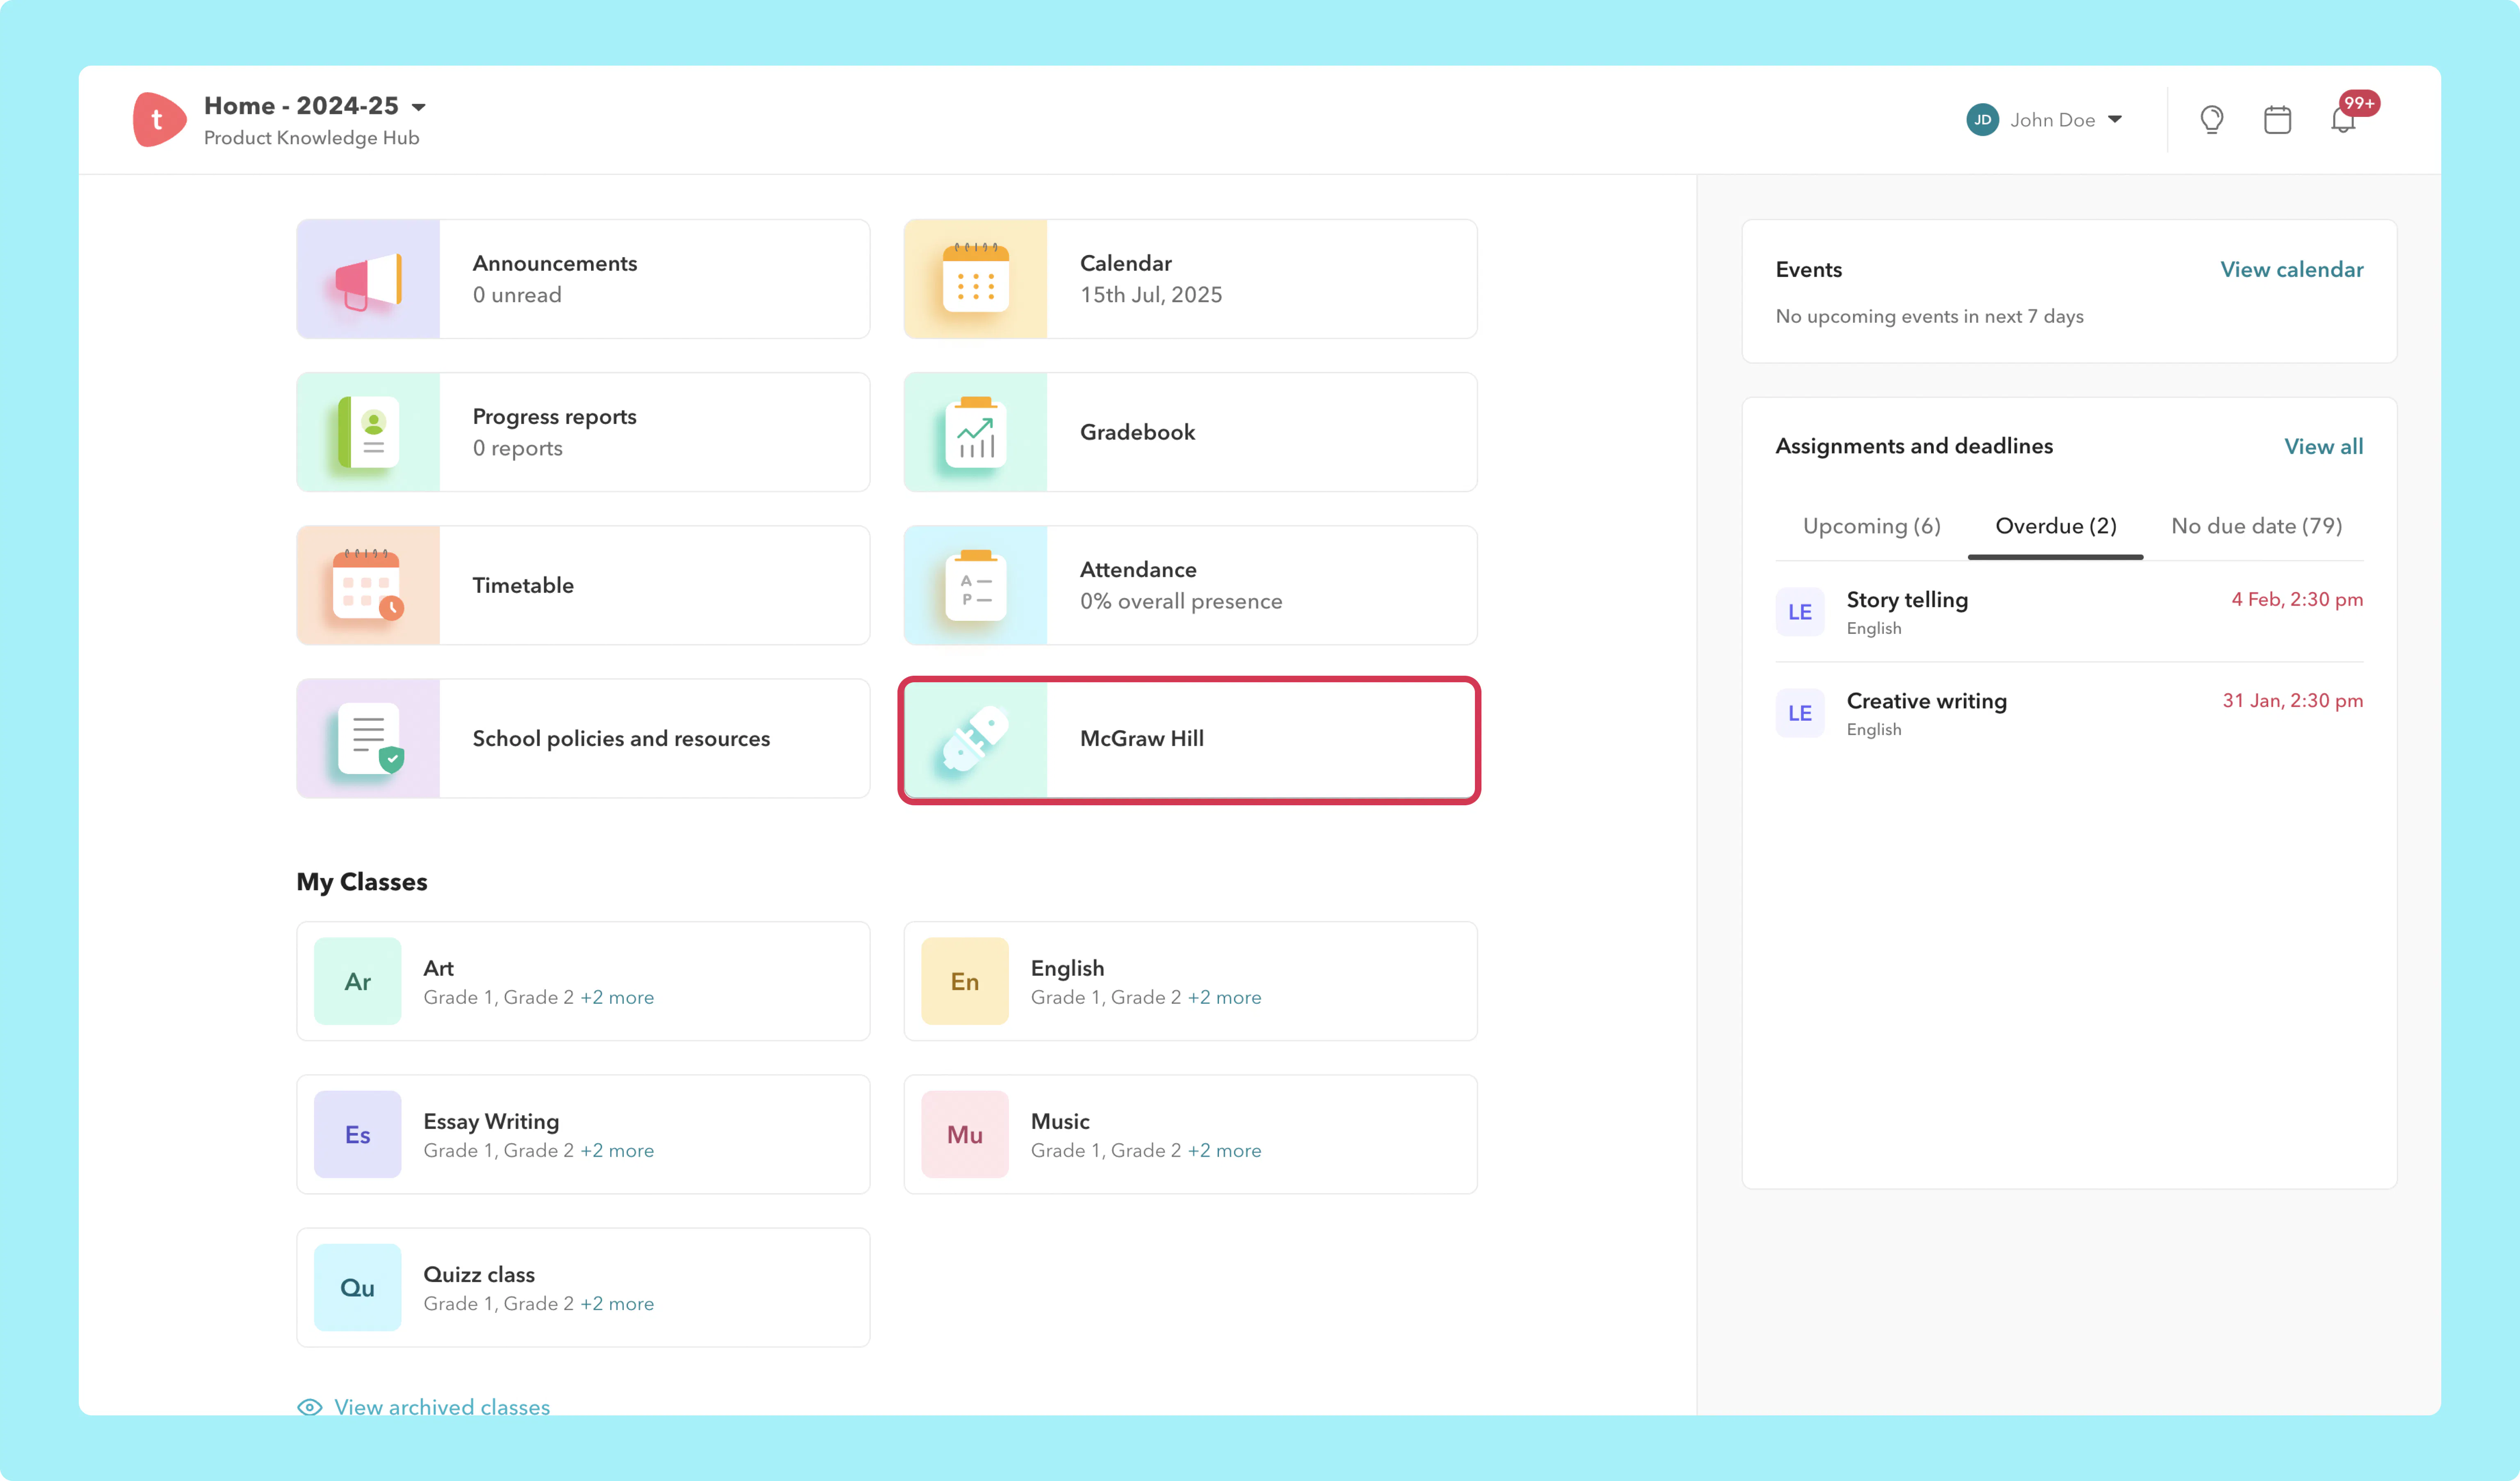Open the notifications bell icon

[x=2342, y=120]
